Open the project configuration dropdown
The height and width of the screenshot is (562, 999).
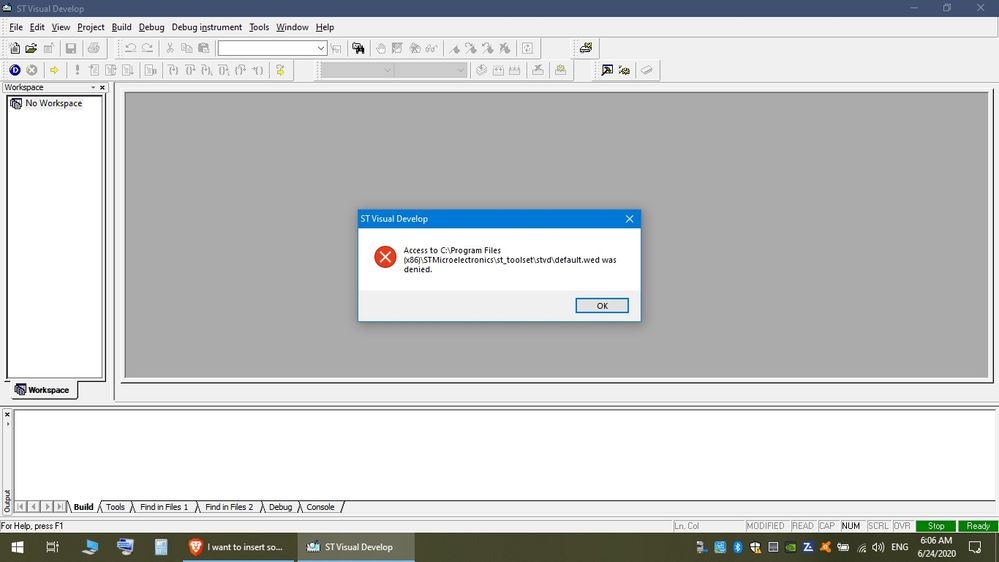click(387, 70)
